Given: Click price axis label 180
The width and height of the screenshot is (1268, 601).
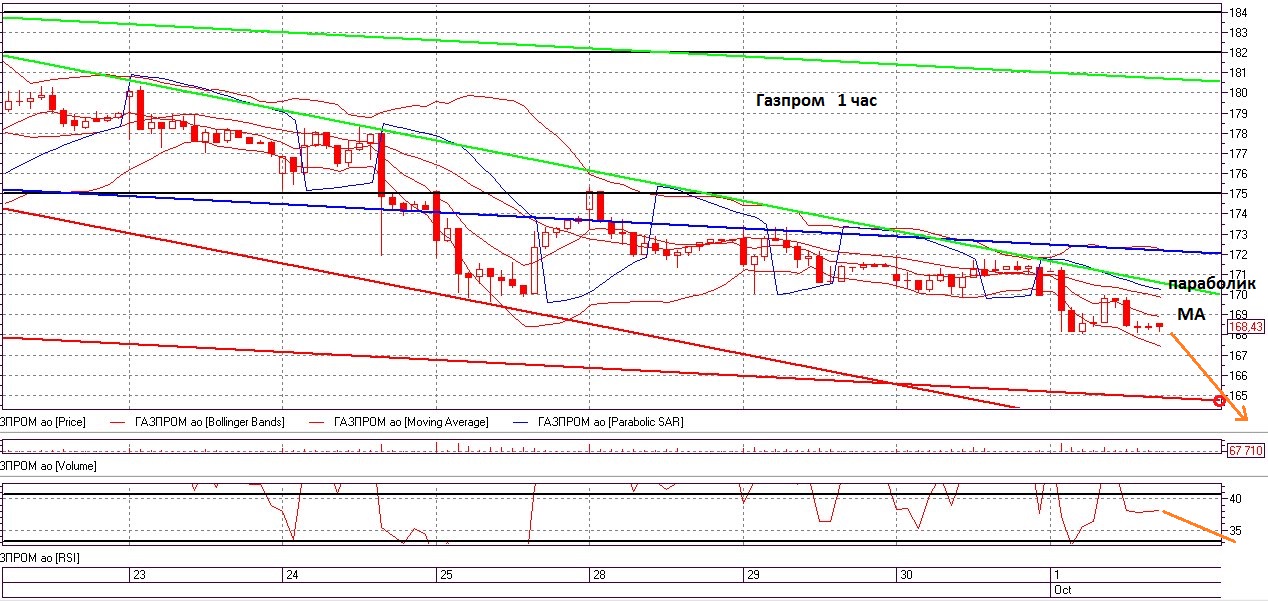Looking at the screenshot, I should click(x=1238, y=92).
